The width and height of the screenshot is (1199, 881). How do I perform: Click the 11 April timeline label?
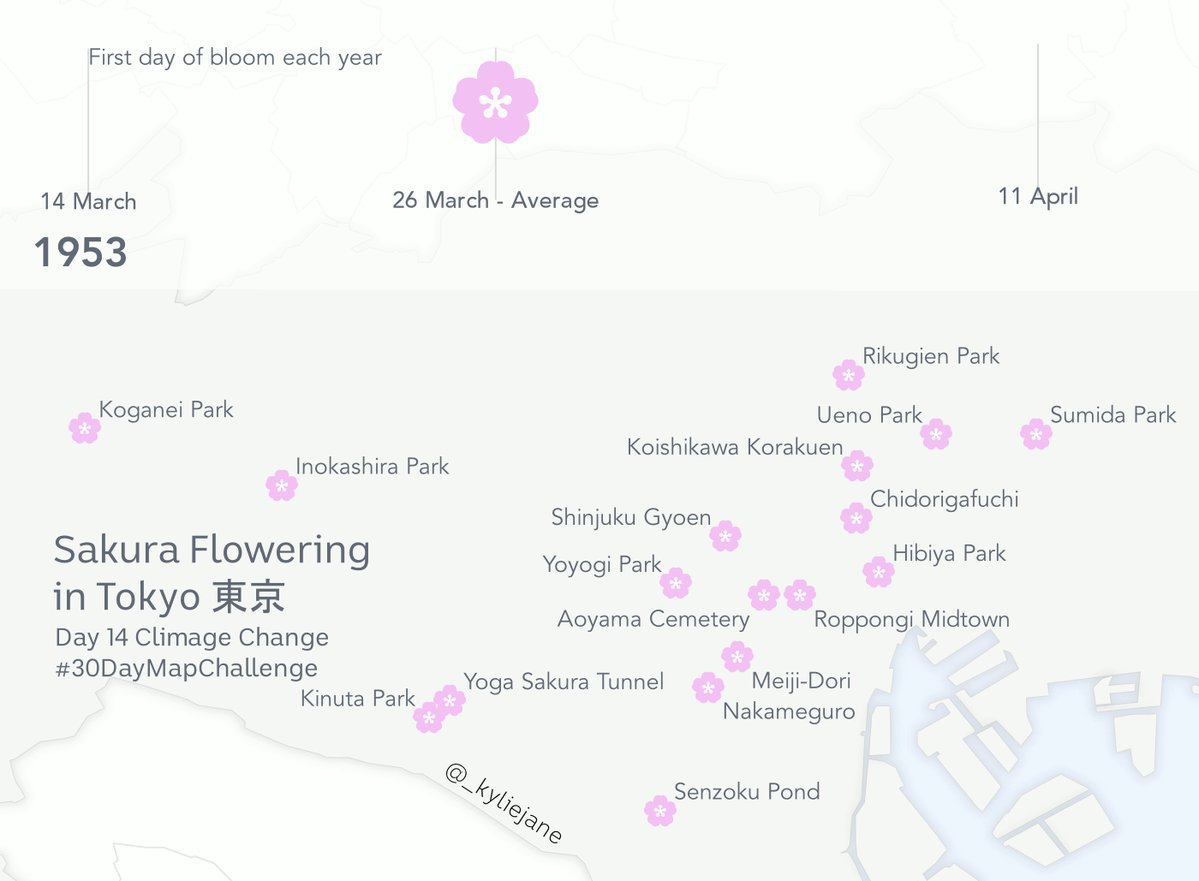pyautogui.click(x=1038, y=196)
